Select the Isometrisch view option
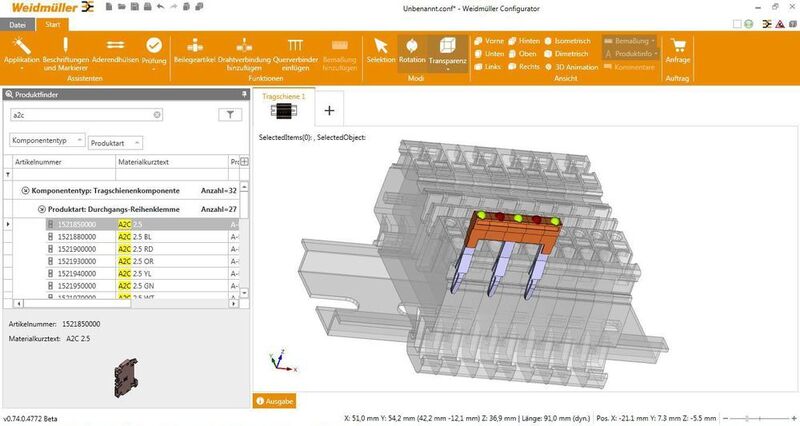This screenshot has width=800, height=426. pos(569,41)
